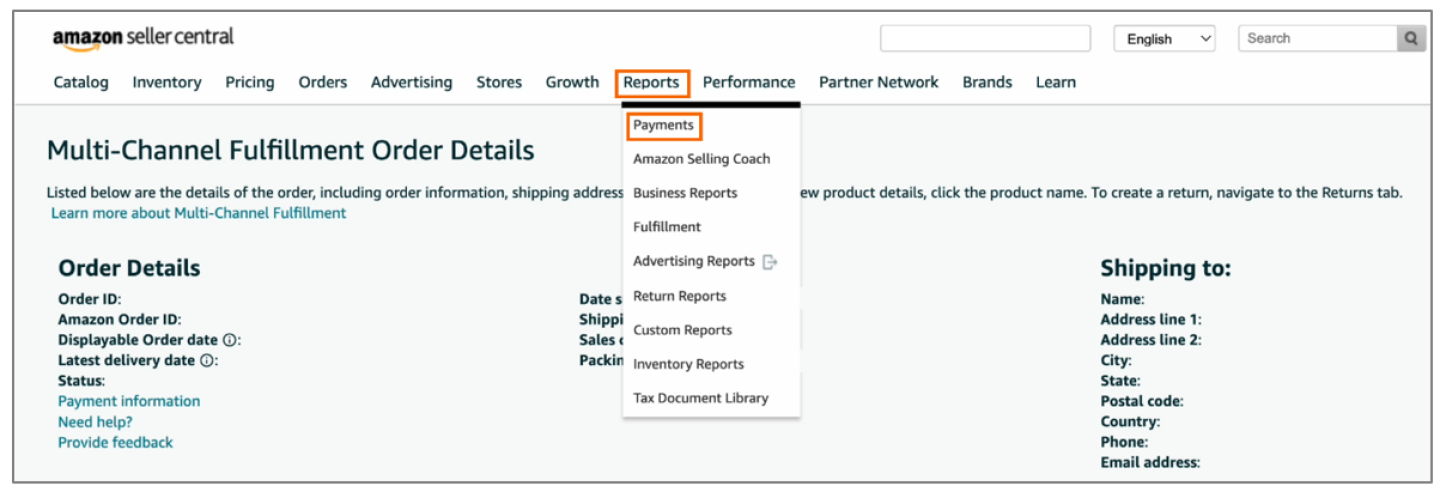
Task: Open the Advertising menu
Action: [x=412, y=82]
